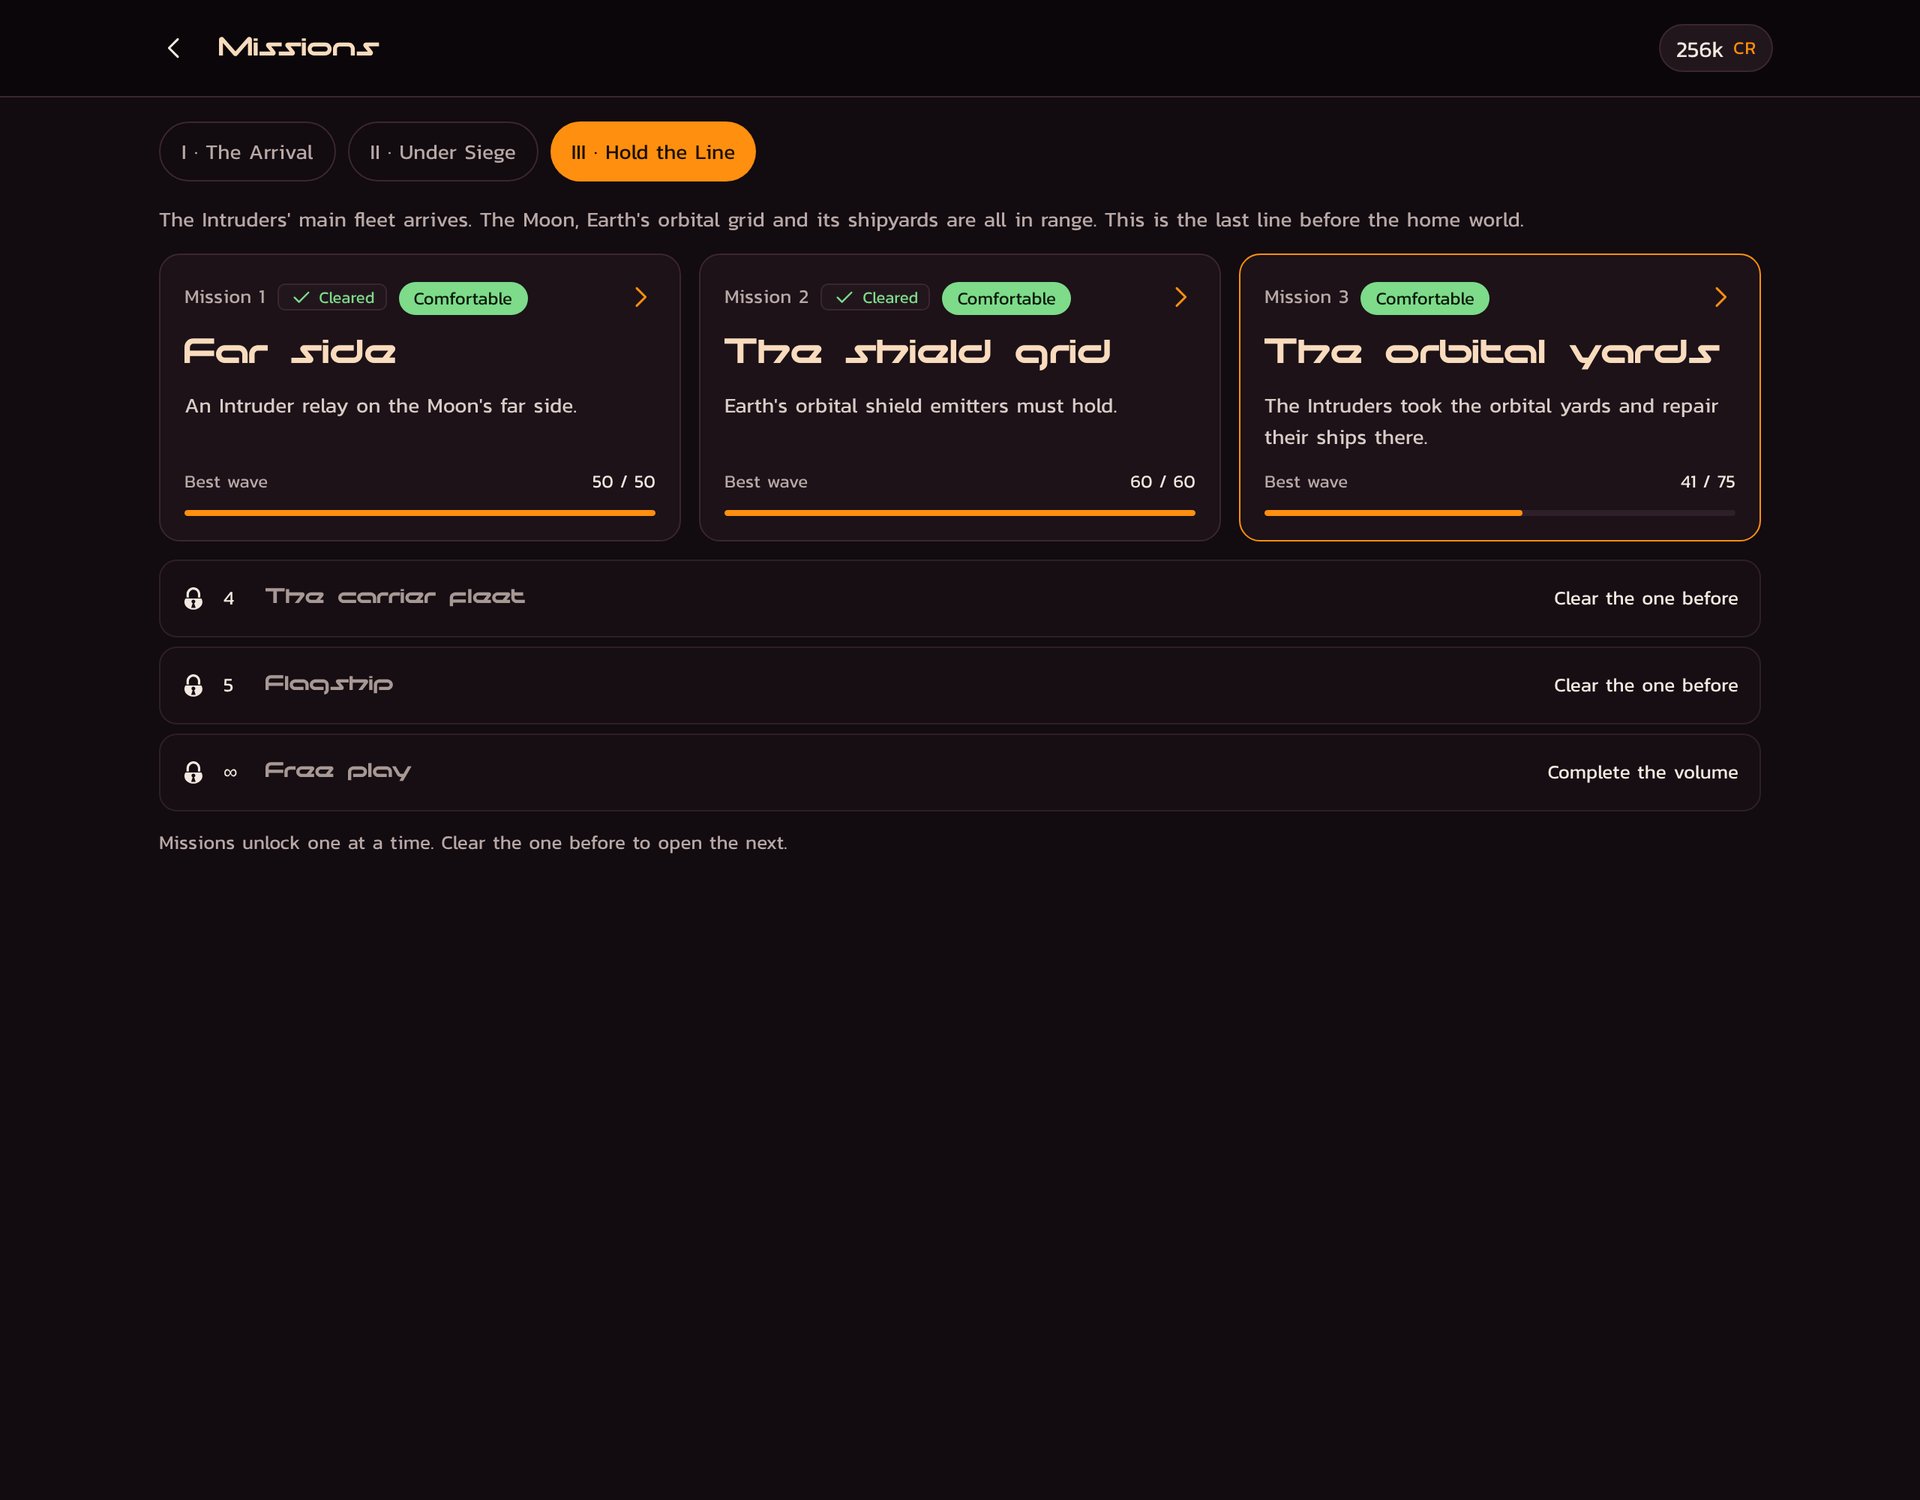Click the Far side progress bar
Image resolution: width=1920 pixels, height=1500 pixels.
pos(420,513)
